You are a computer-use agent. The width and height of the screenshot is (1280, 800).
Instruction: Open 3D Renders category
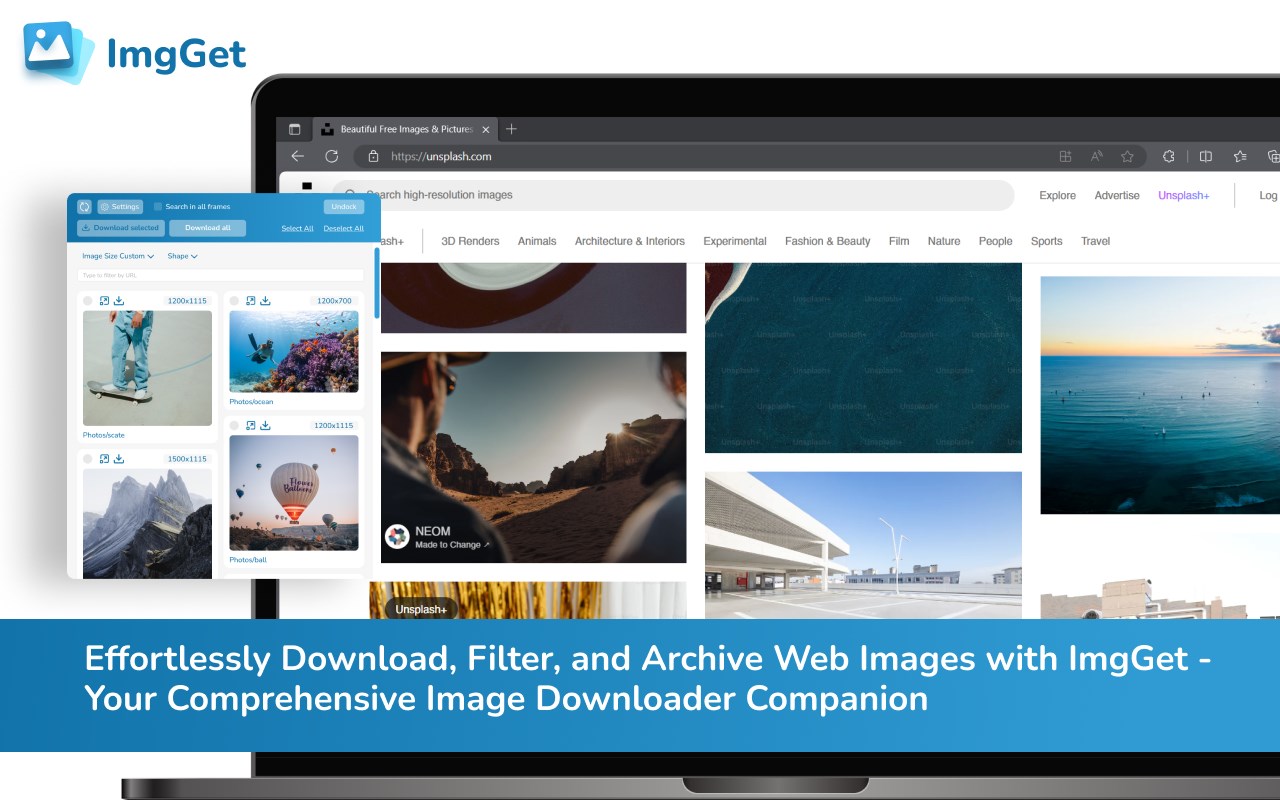click(470, 241)
